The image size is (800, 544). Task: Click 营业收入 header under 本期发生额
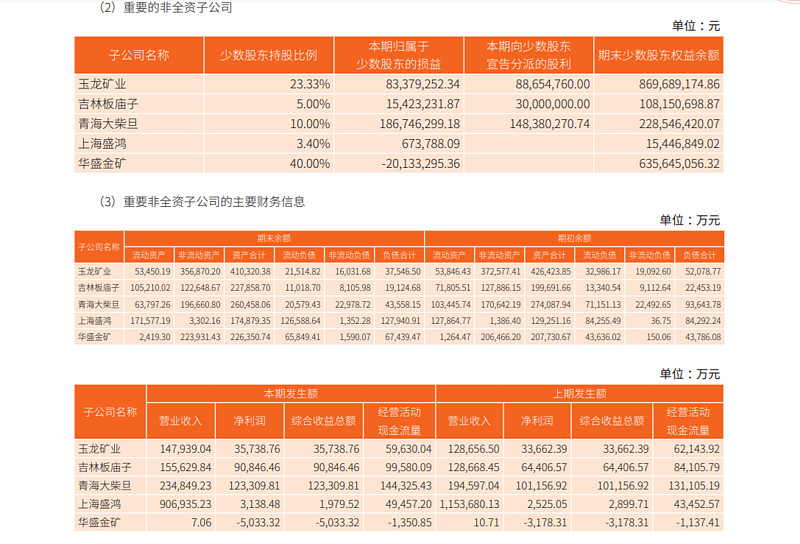181,421
